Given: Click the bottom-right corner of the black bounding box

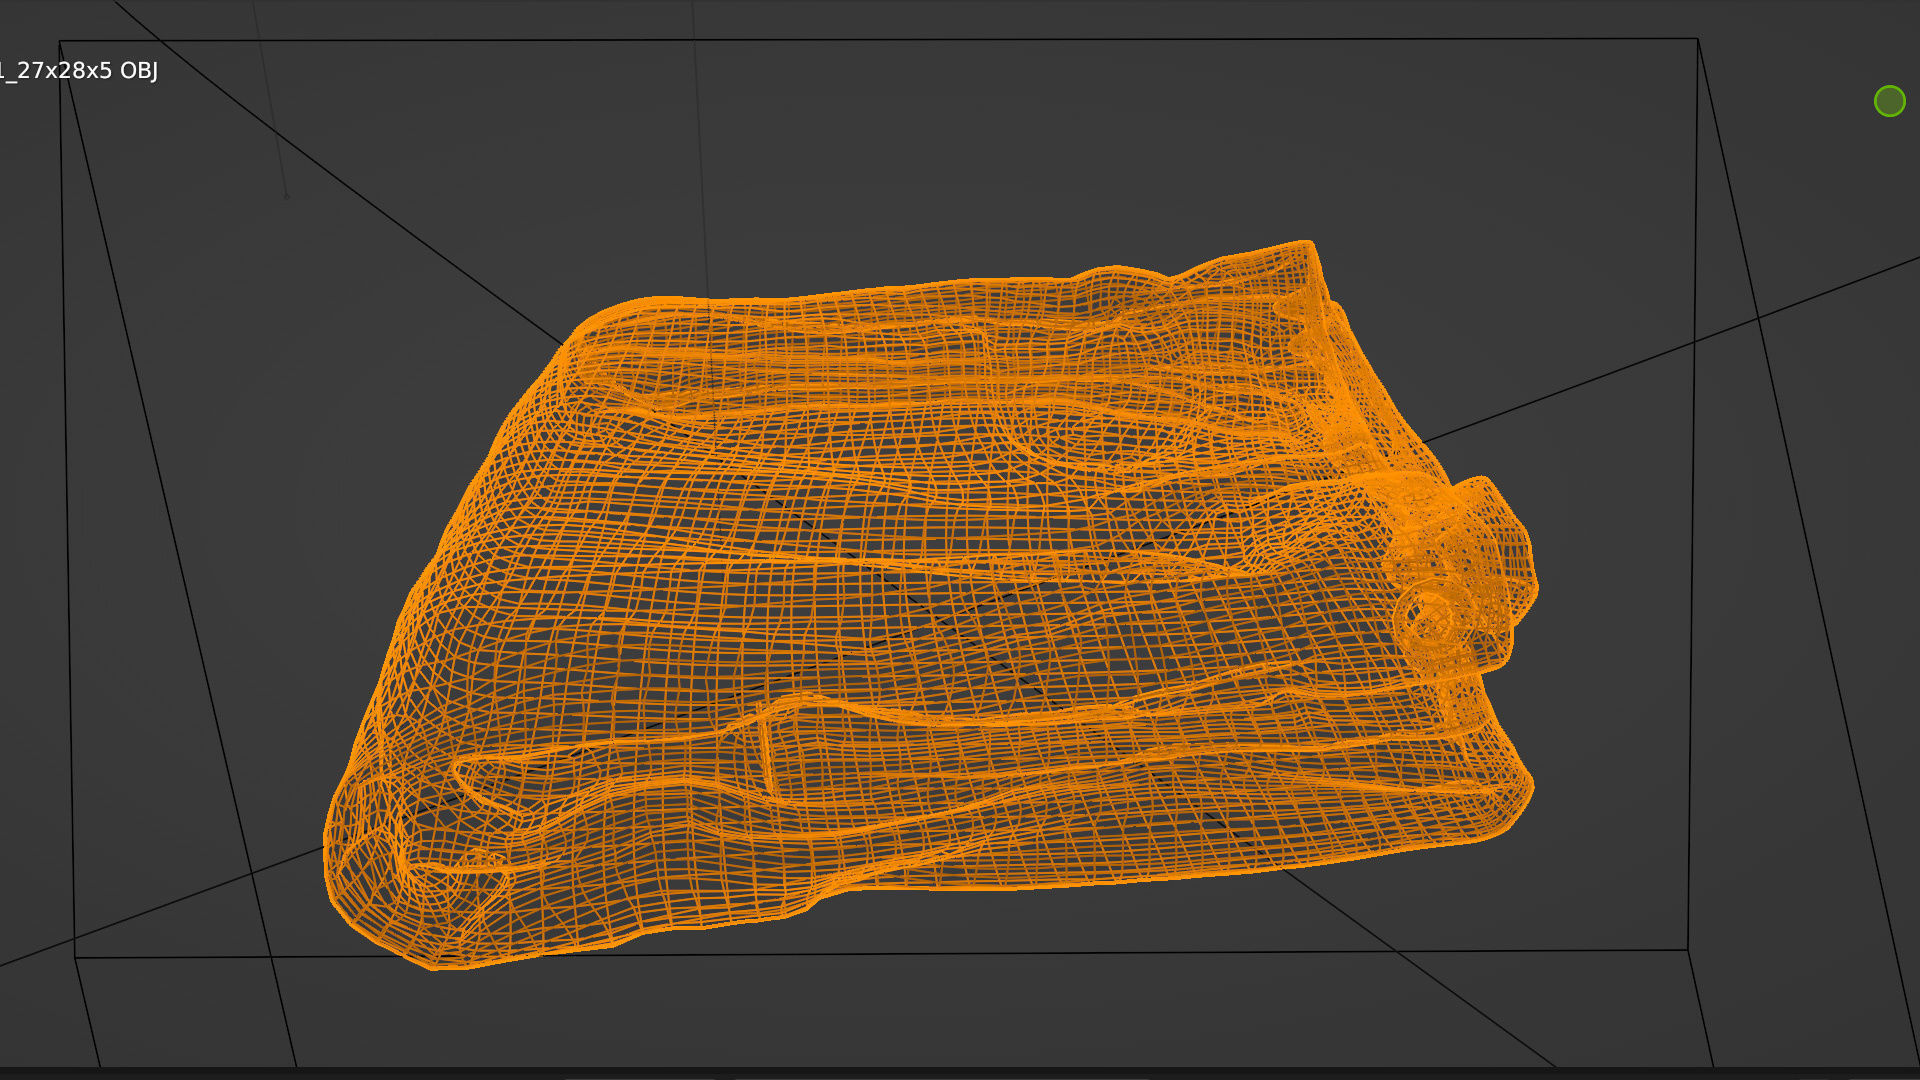Looking at the screenshot, I should pos(1689,950).
